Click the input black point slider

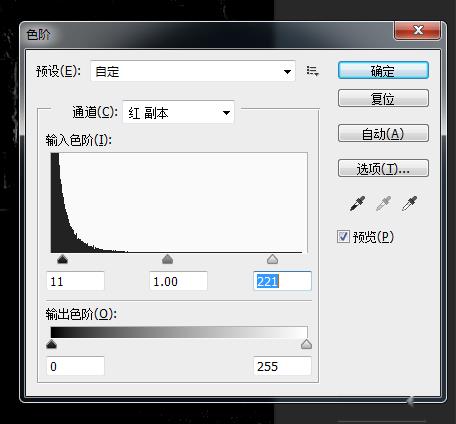pyautogui.click(x=62, y=259)
